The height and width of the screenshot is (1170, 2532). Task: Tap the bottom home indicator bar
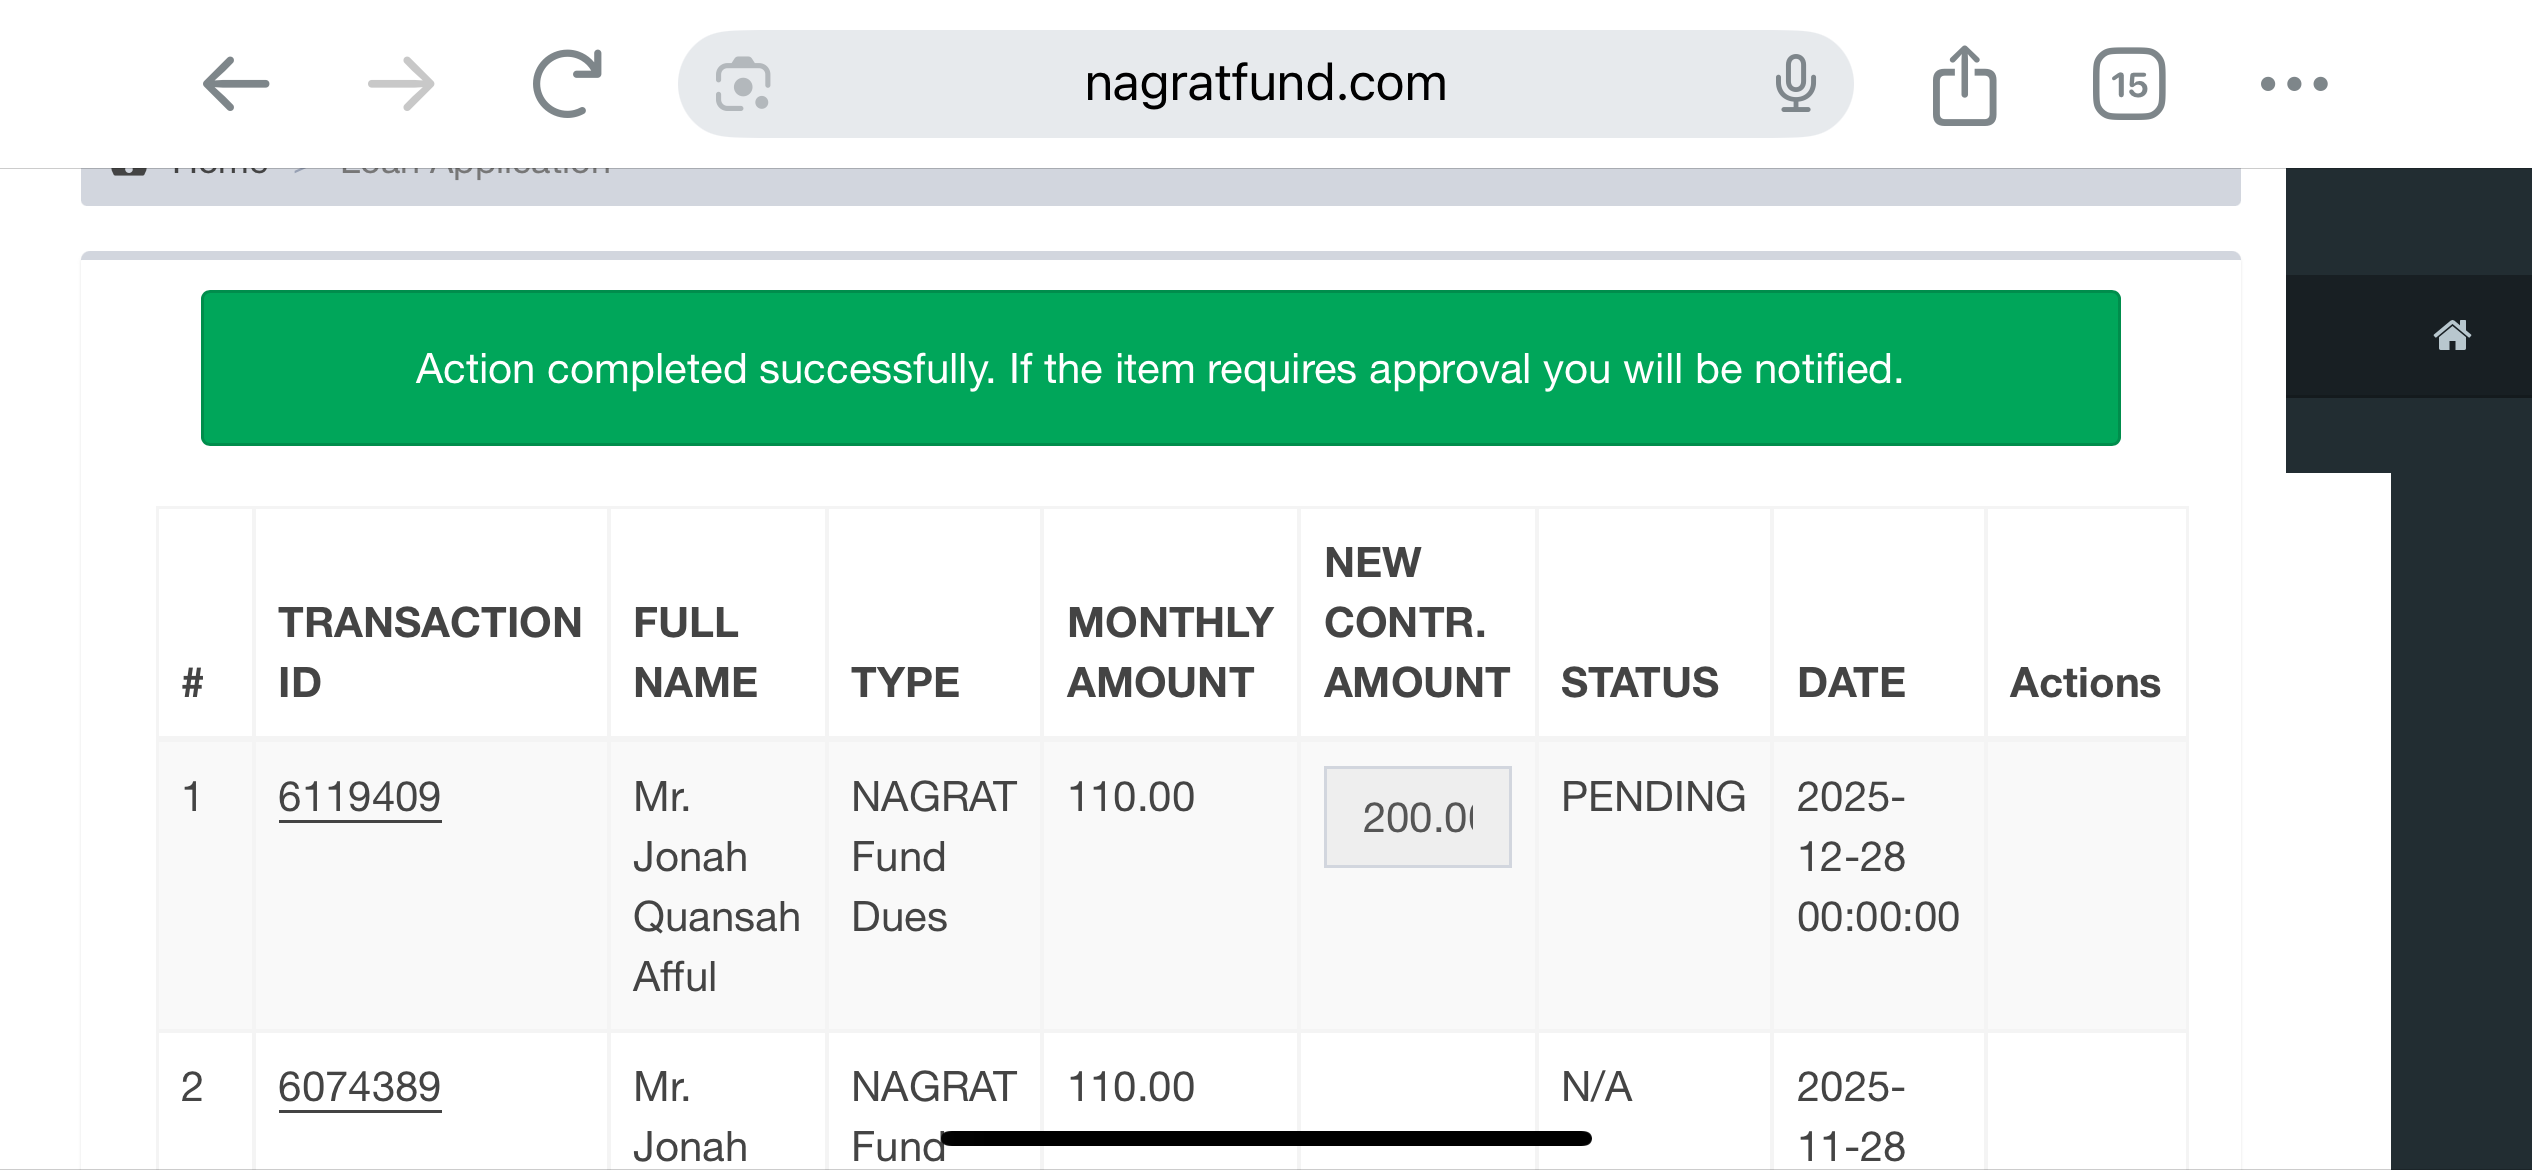tap(1266, 1138)
